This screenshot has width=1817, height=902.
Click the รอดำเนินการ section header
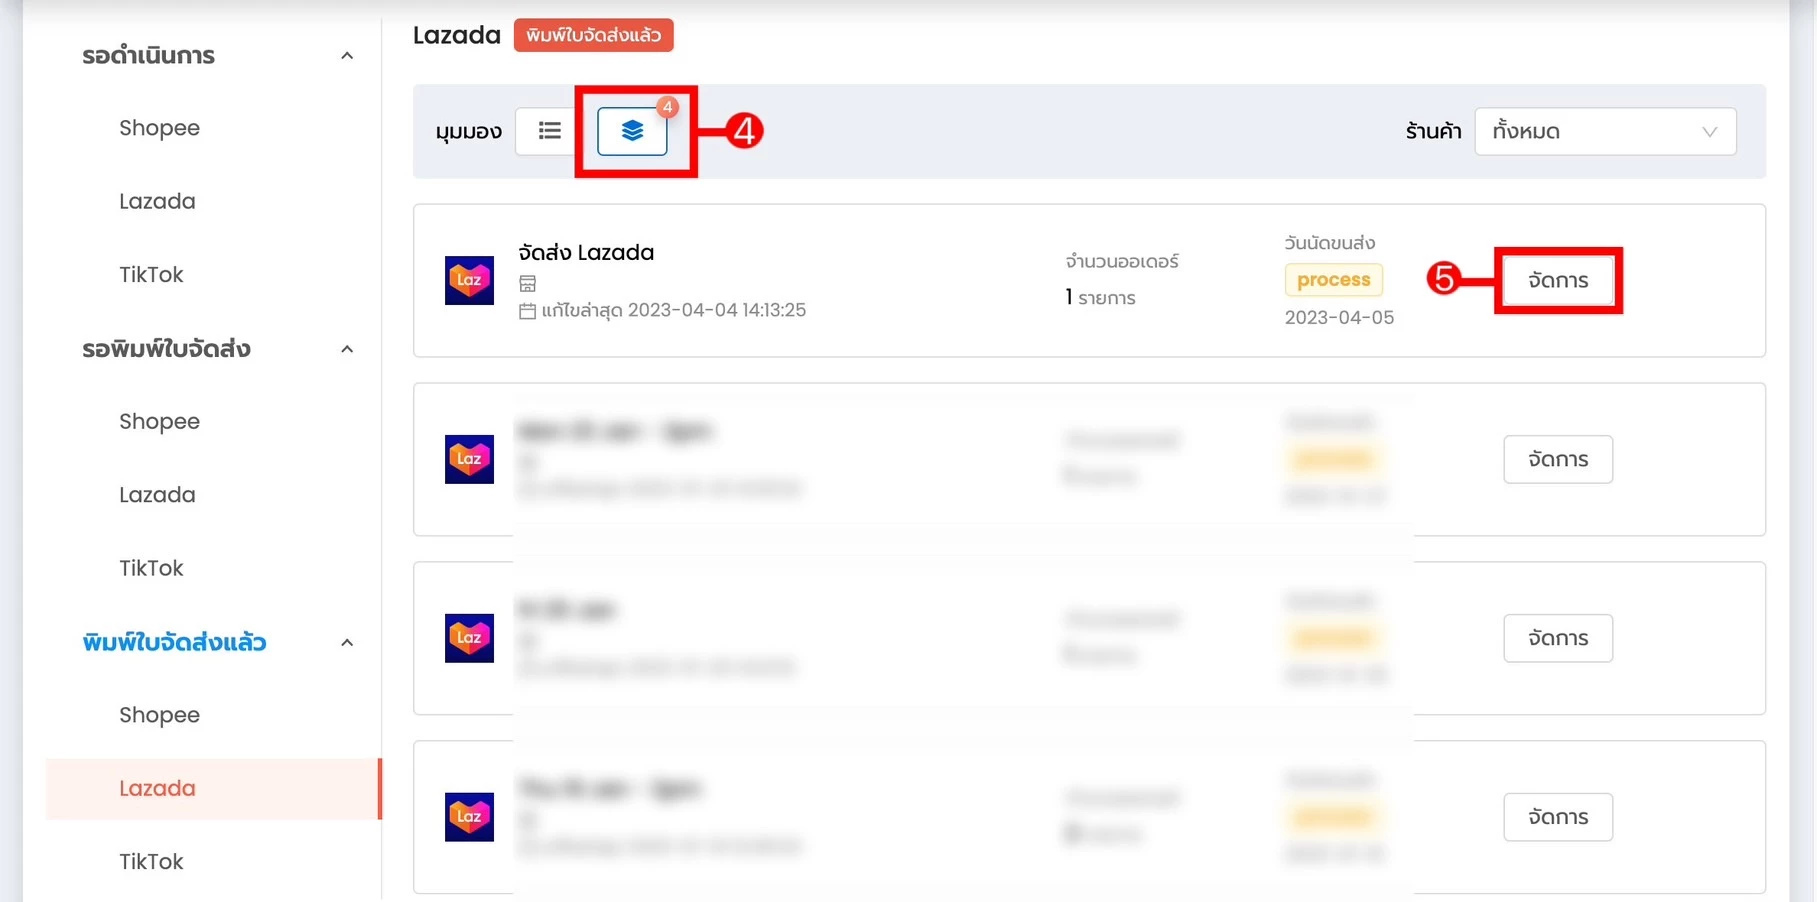(x=148, y=56)
